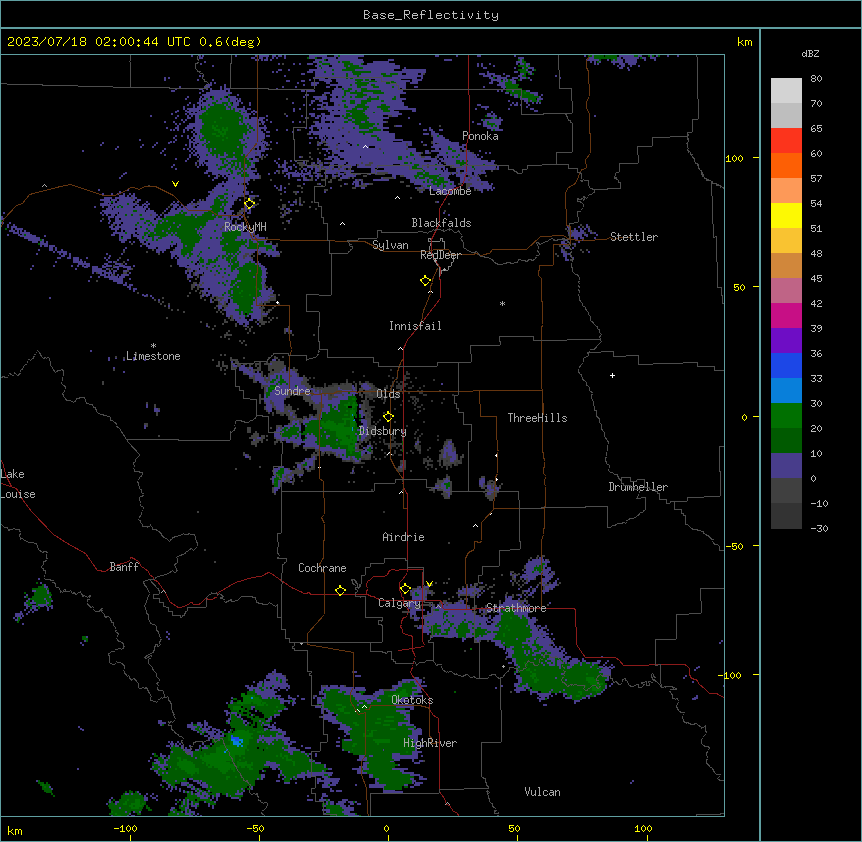Click the Innisfail label
This screenshot has width=862, height=842.
(x=415, y=326)
